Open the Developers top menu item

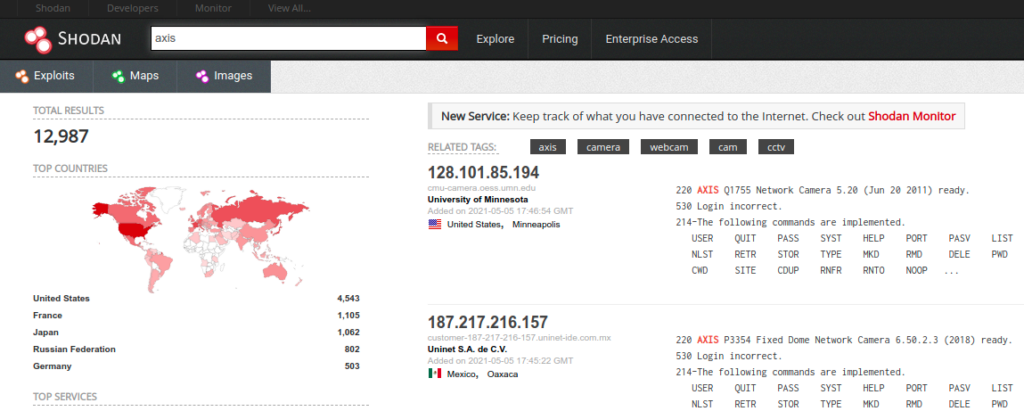point(133,8)
